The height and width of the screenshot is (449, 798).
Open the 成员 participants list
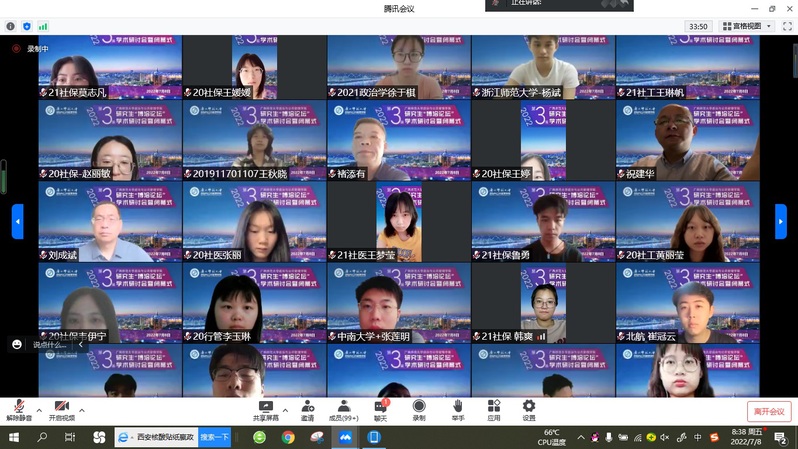(x=343, y=409)
